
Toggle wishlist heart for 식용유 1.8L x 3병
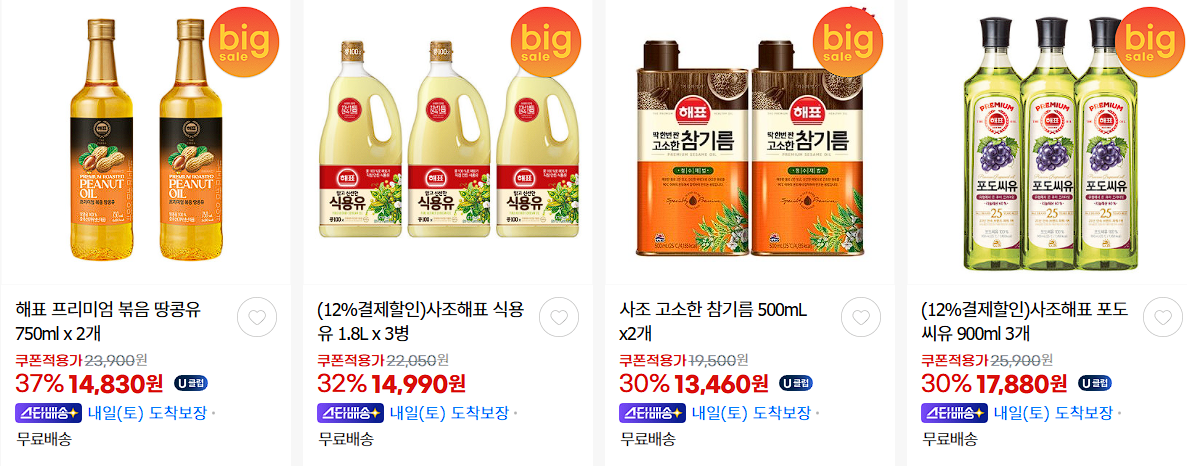tap(559, 317)
